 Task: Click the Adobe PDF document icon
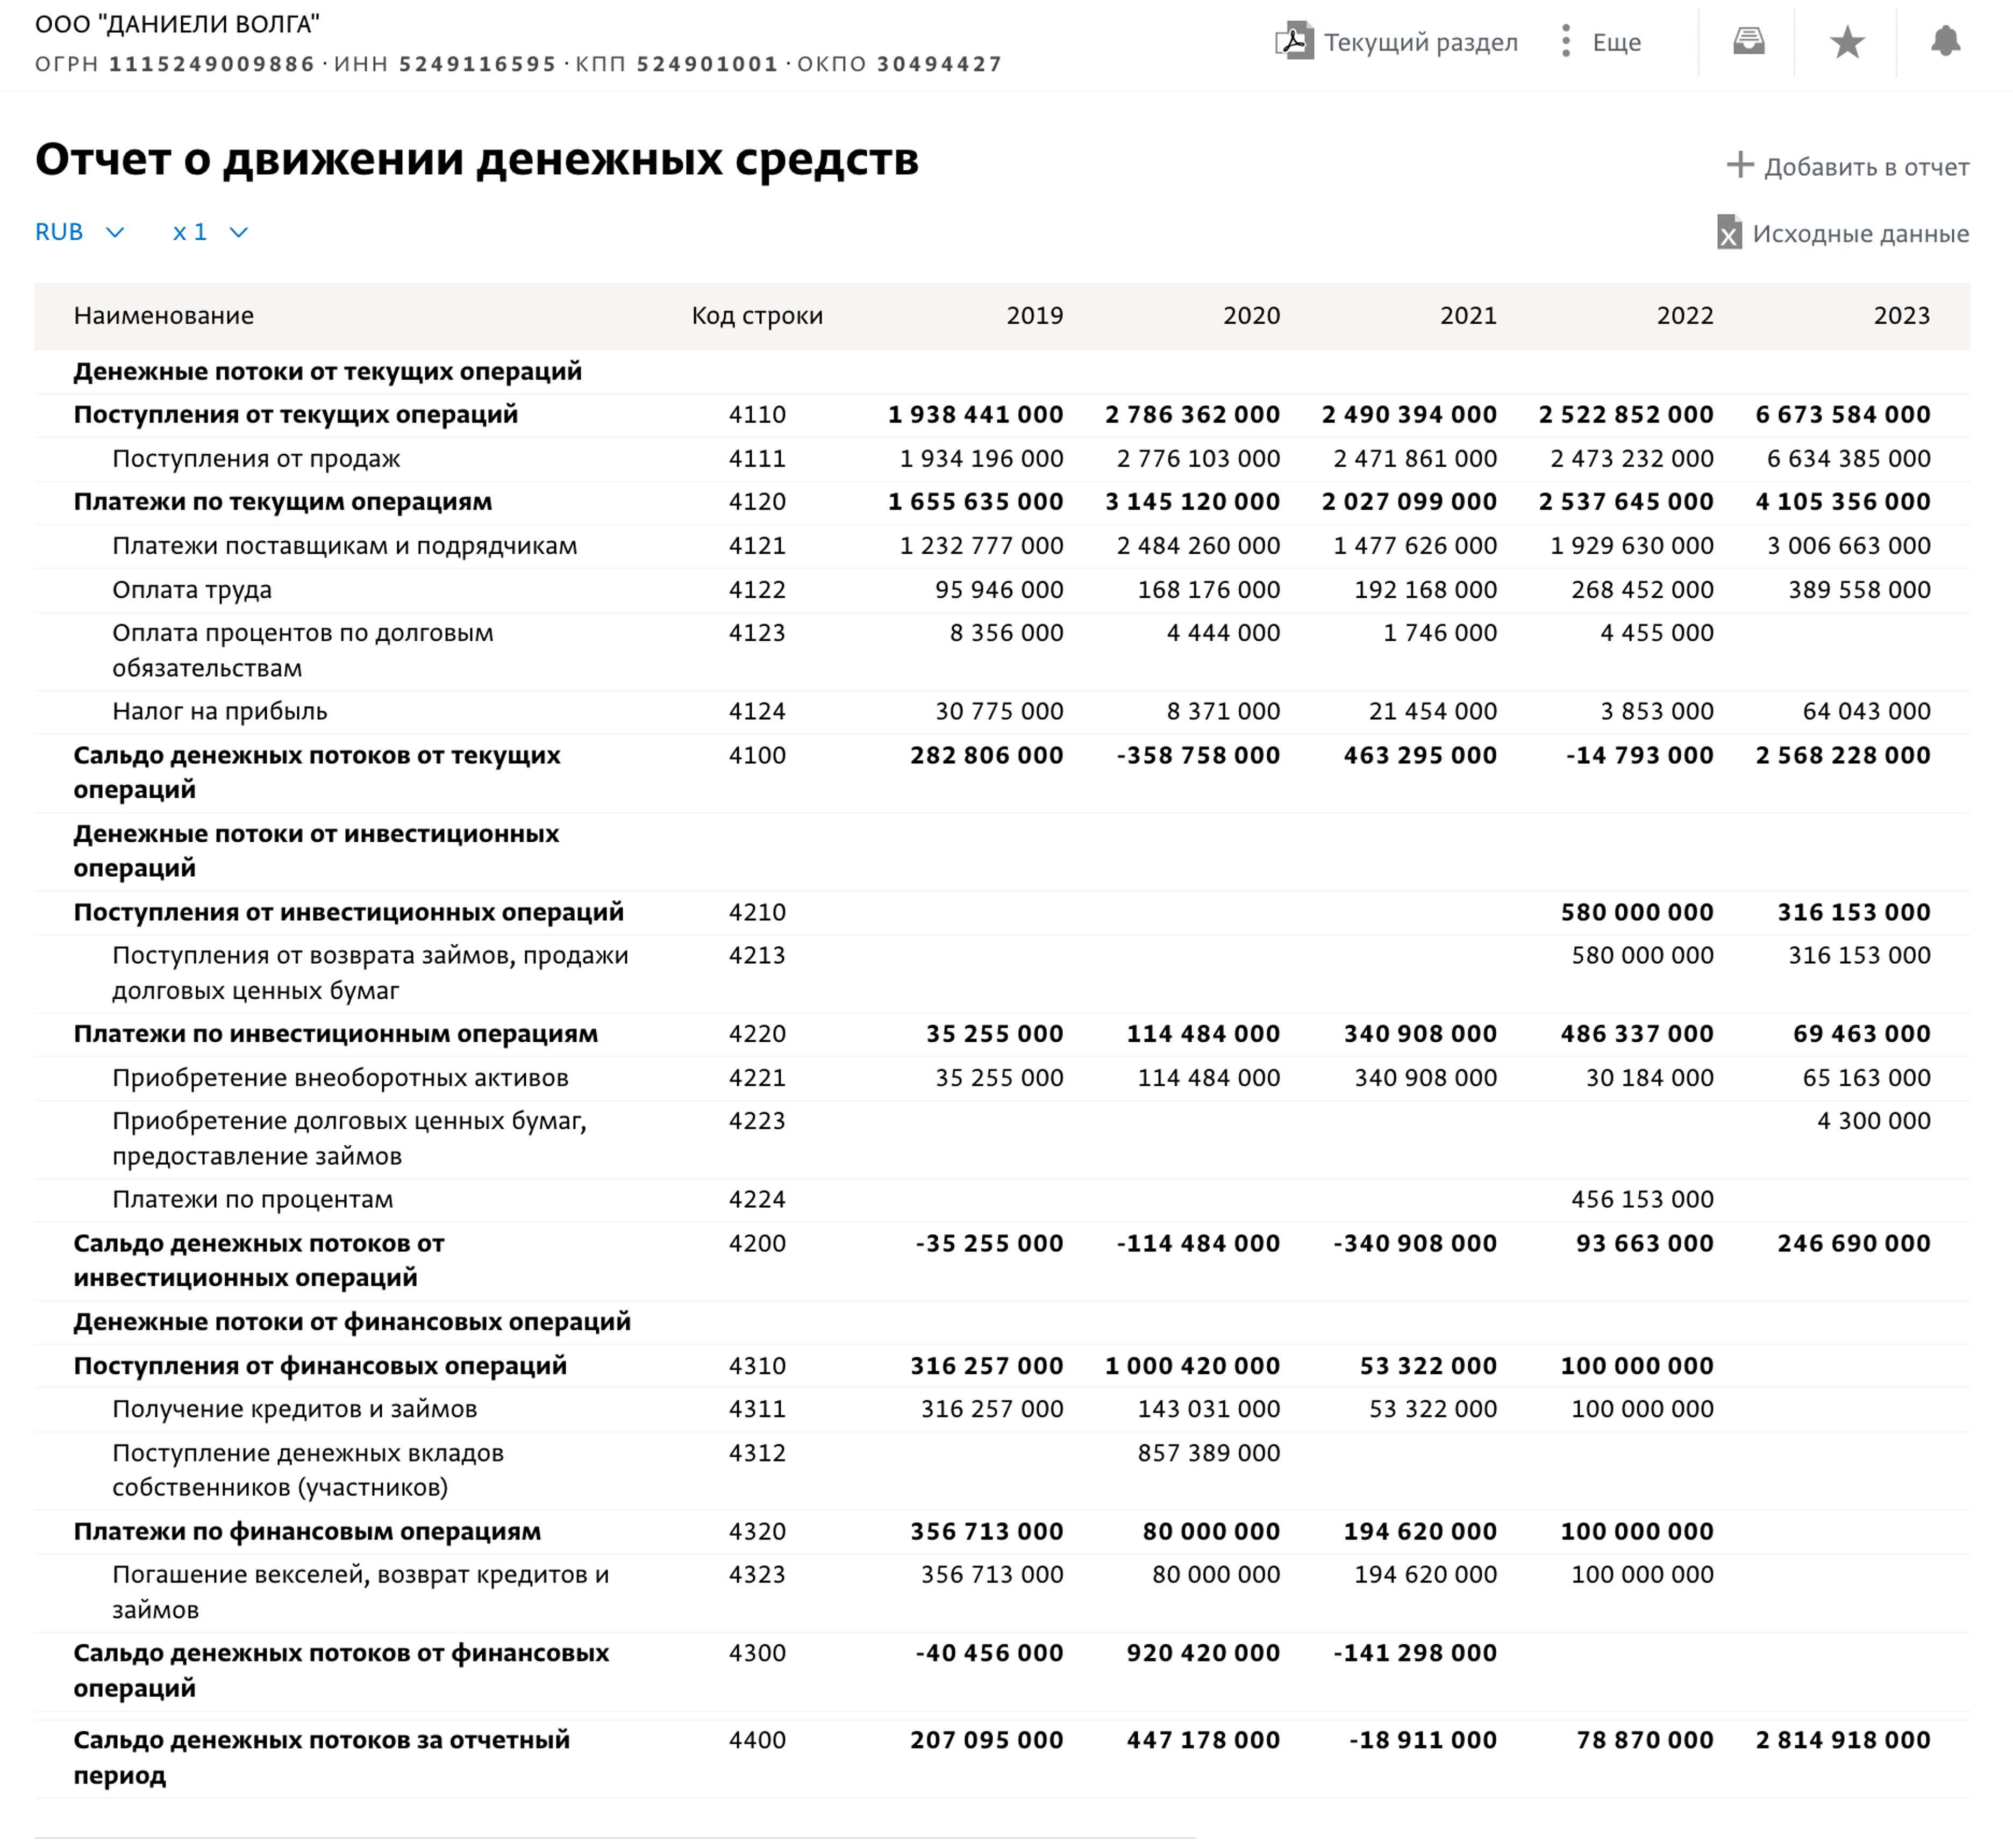(x=1294, y=42)
